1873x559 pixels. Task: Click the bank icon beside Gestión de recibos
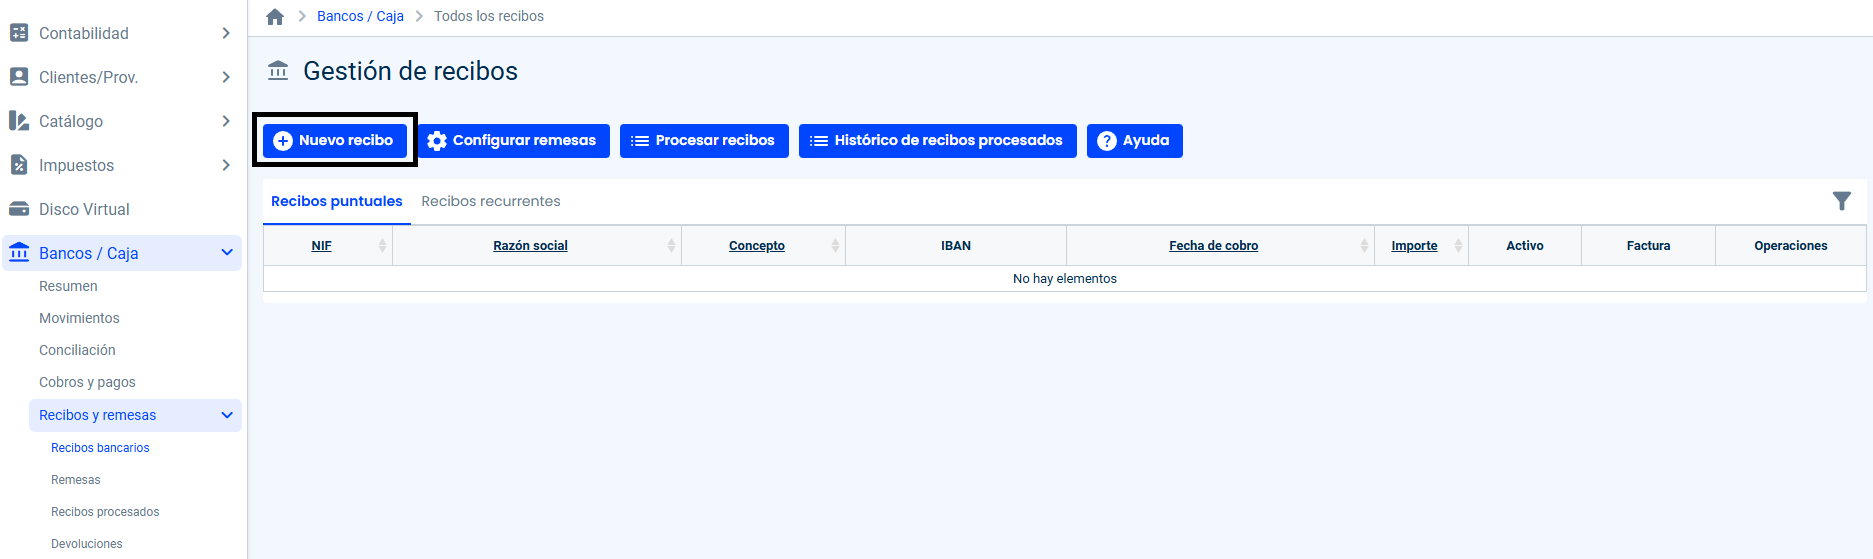click(x=278, y=71)
